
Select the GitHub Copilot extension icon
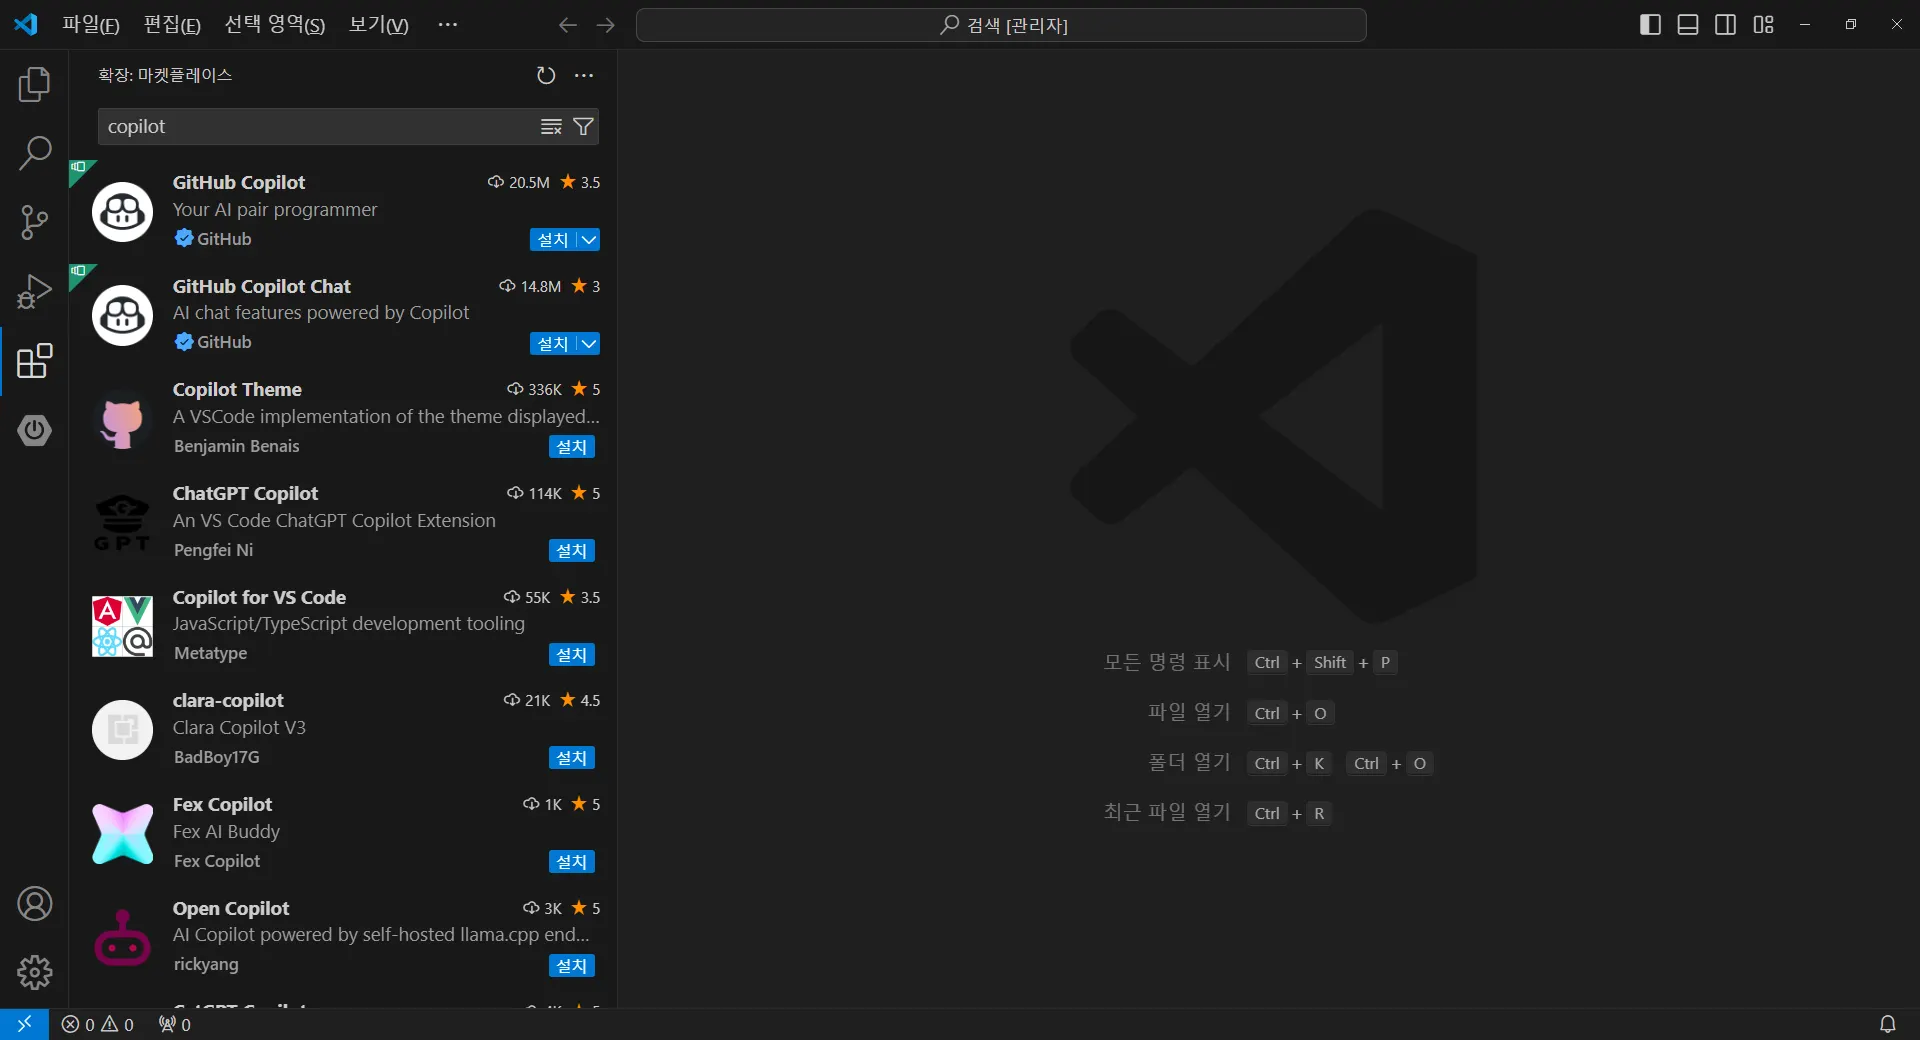[x=123, y=212]
